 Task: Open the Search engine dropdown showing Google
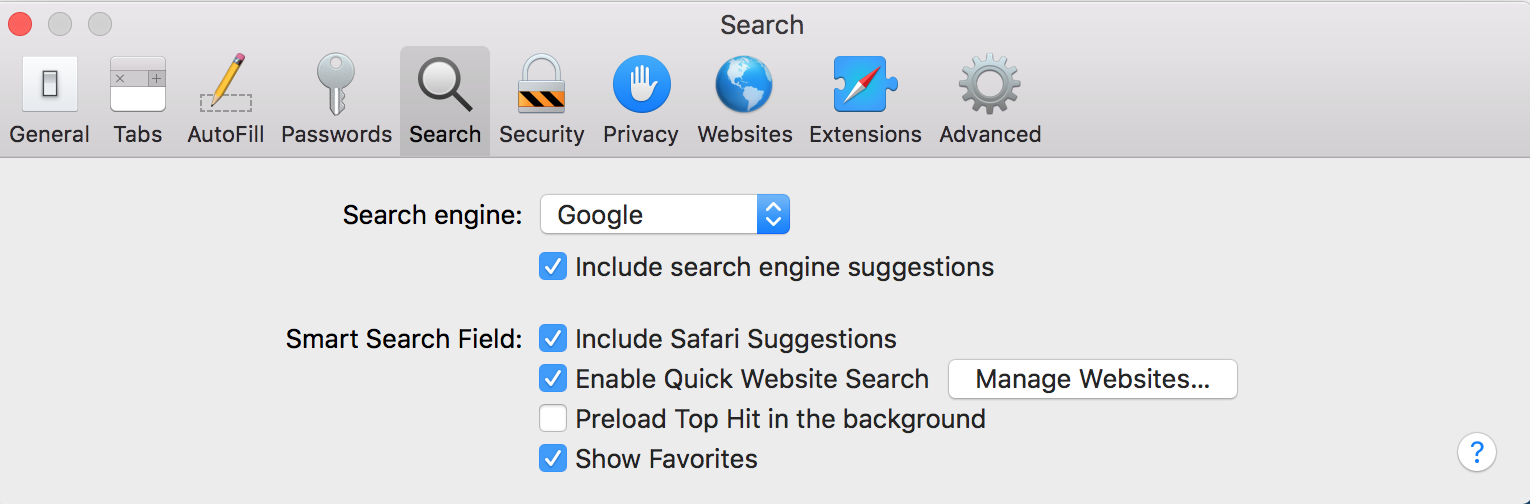pyautogui.click(x=665, y=215)
